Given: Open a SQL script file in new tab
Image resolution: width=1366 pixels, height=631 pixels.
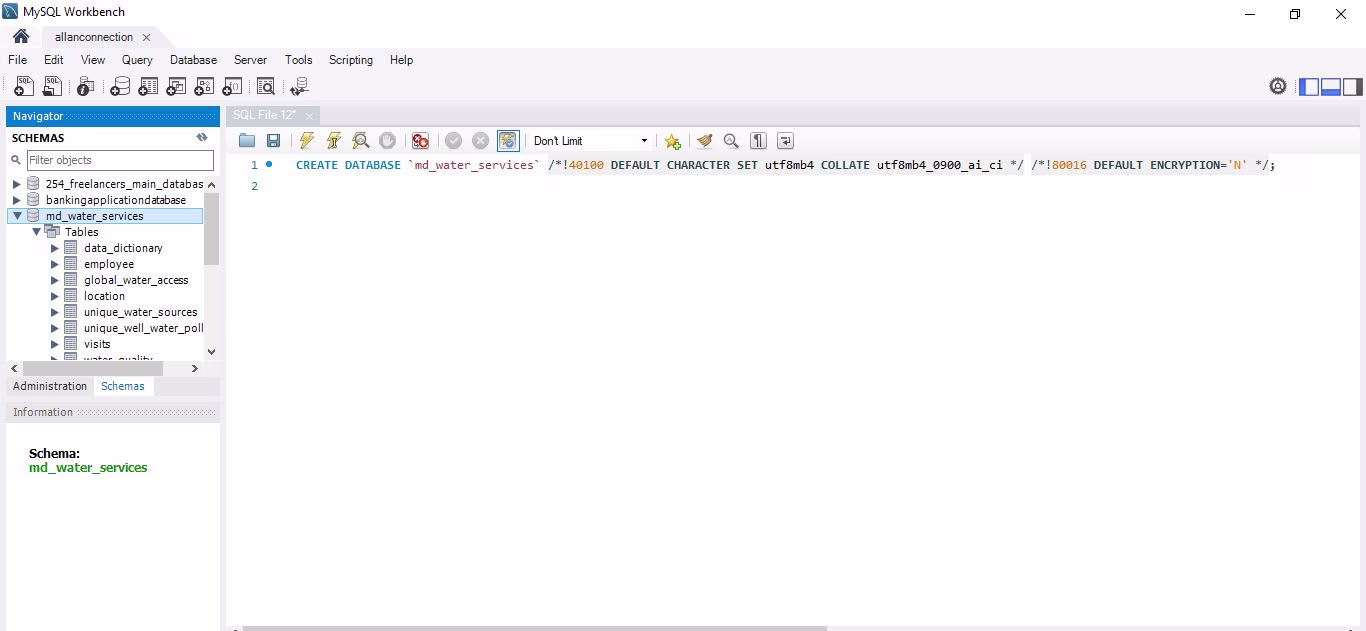Looking at the screenshot, I should 51,87.
